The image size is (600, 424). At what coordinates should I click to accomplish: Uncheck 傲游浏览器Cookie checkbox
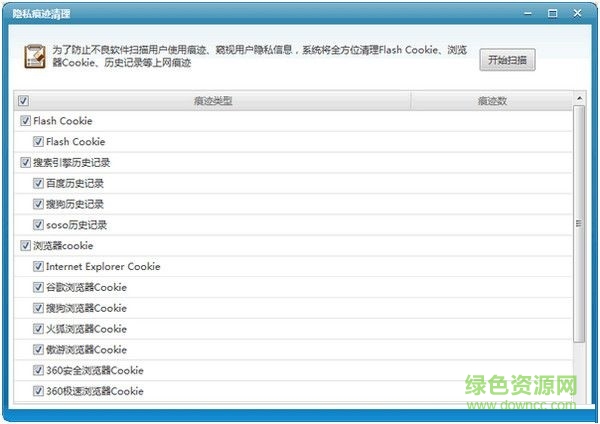[x=38, y=349]
